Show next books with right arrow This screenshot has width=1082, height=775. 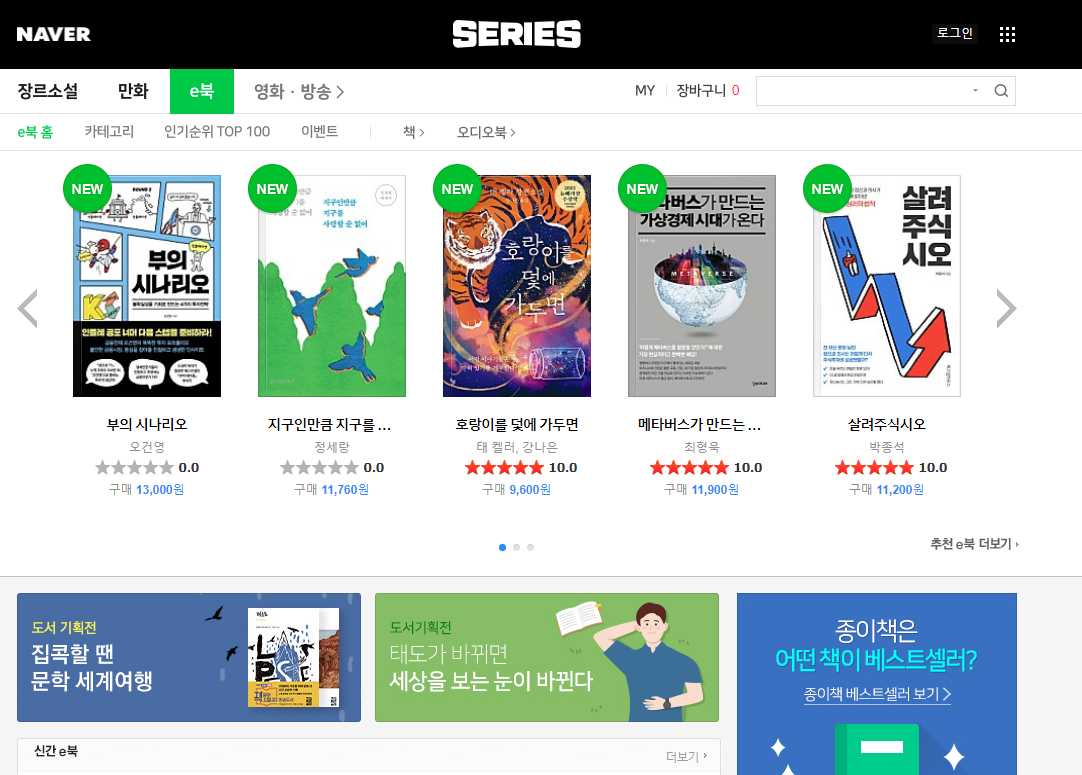coord(1006,308)
